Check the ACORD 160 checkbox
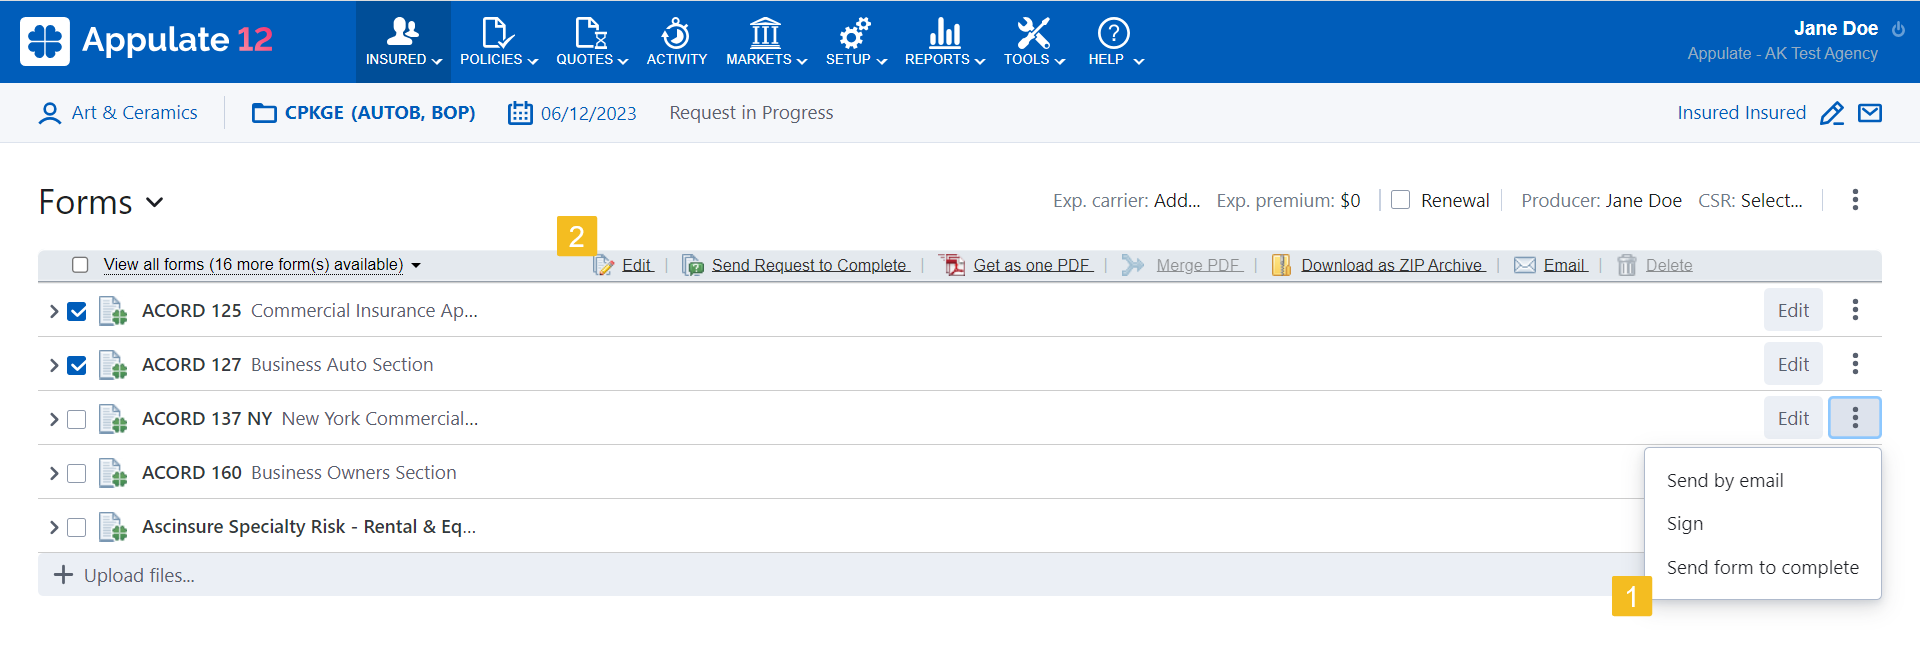The width and height of the screenshot is (1920, 648). 77,473
